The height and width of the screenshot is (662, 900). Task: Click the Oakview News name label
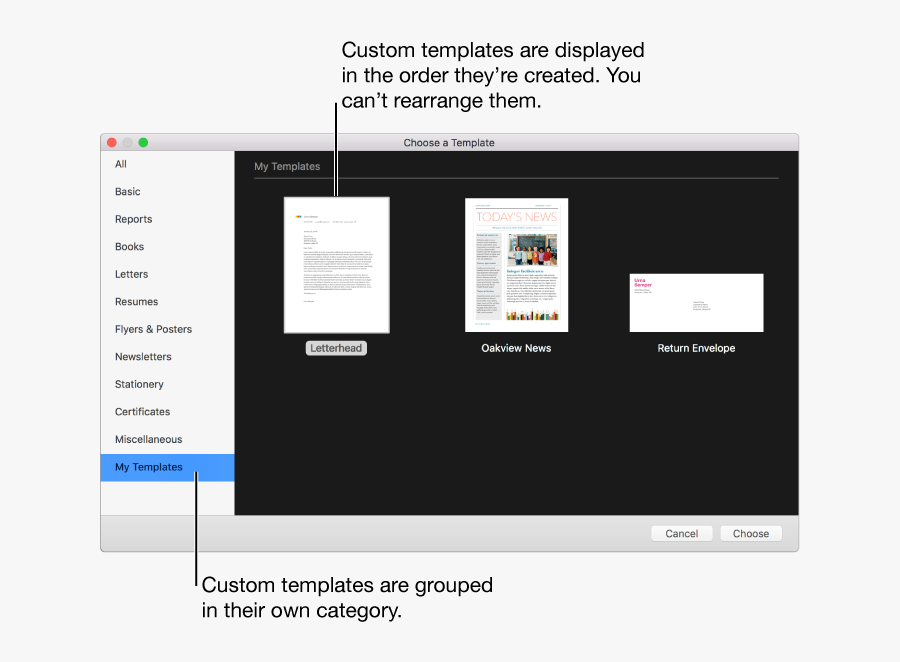[516, 348]
